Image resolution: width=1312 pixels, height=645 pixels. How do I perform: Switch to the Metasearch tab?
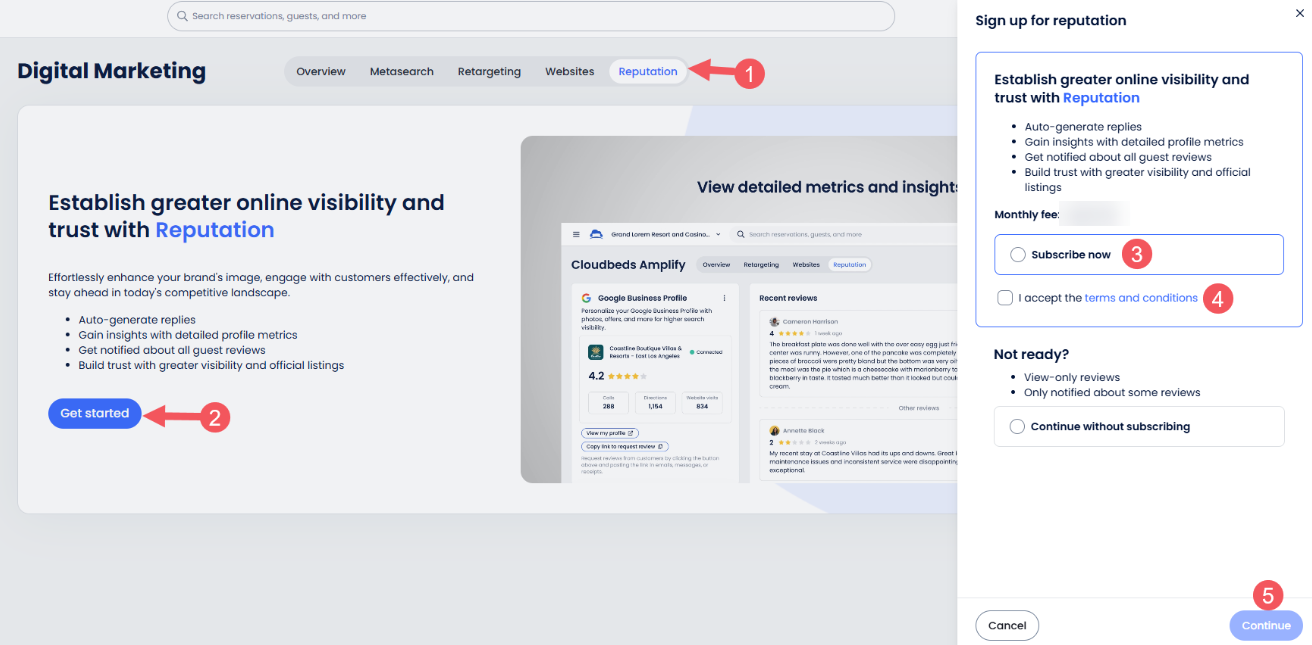(x=401, y=72)
